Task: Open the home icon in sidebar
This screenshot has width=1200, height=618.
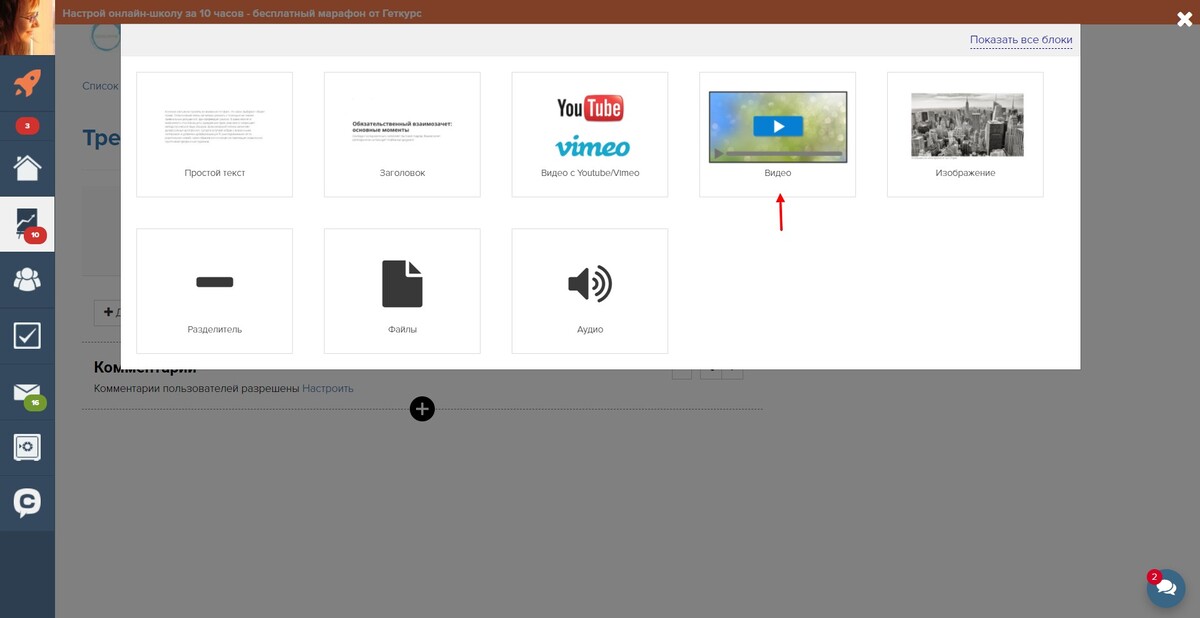Action: (27, 166)
